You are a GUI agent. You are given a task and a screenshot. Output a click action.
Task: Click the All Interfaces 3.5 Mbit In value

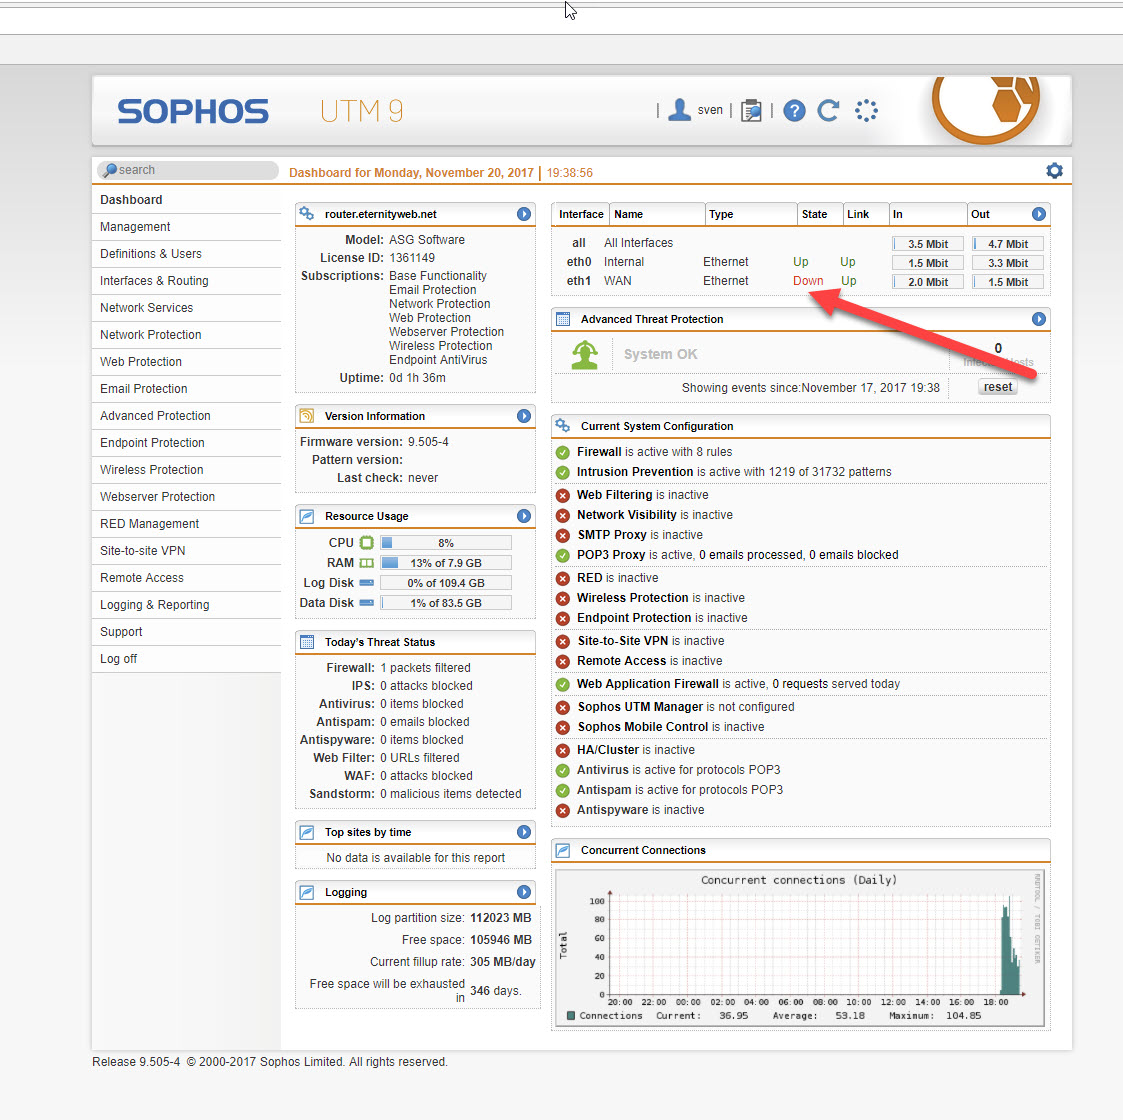(x=927, y=244)
